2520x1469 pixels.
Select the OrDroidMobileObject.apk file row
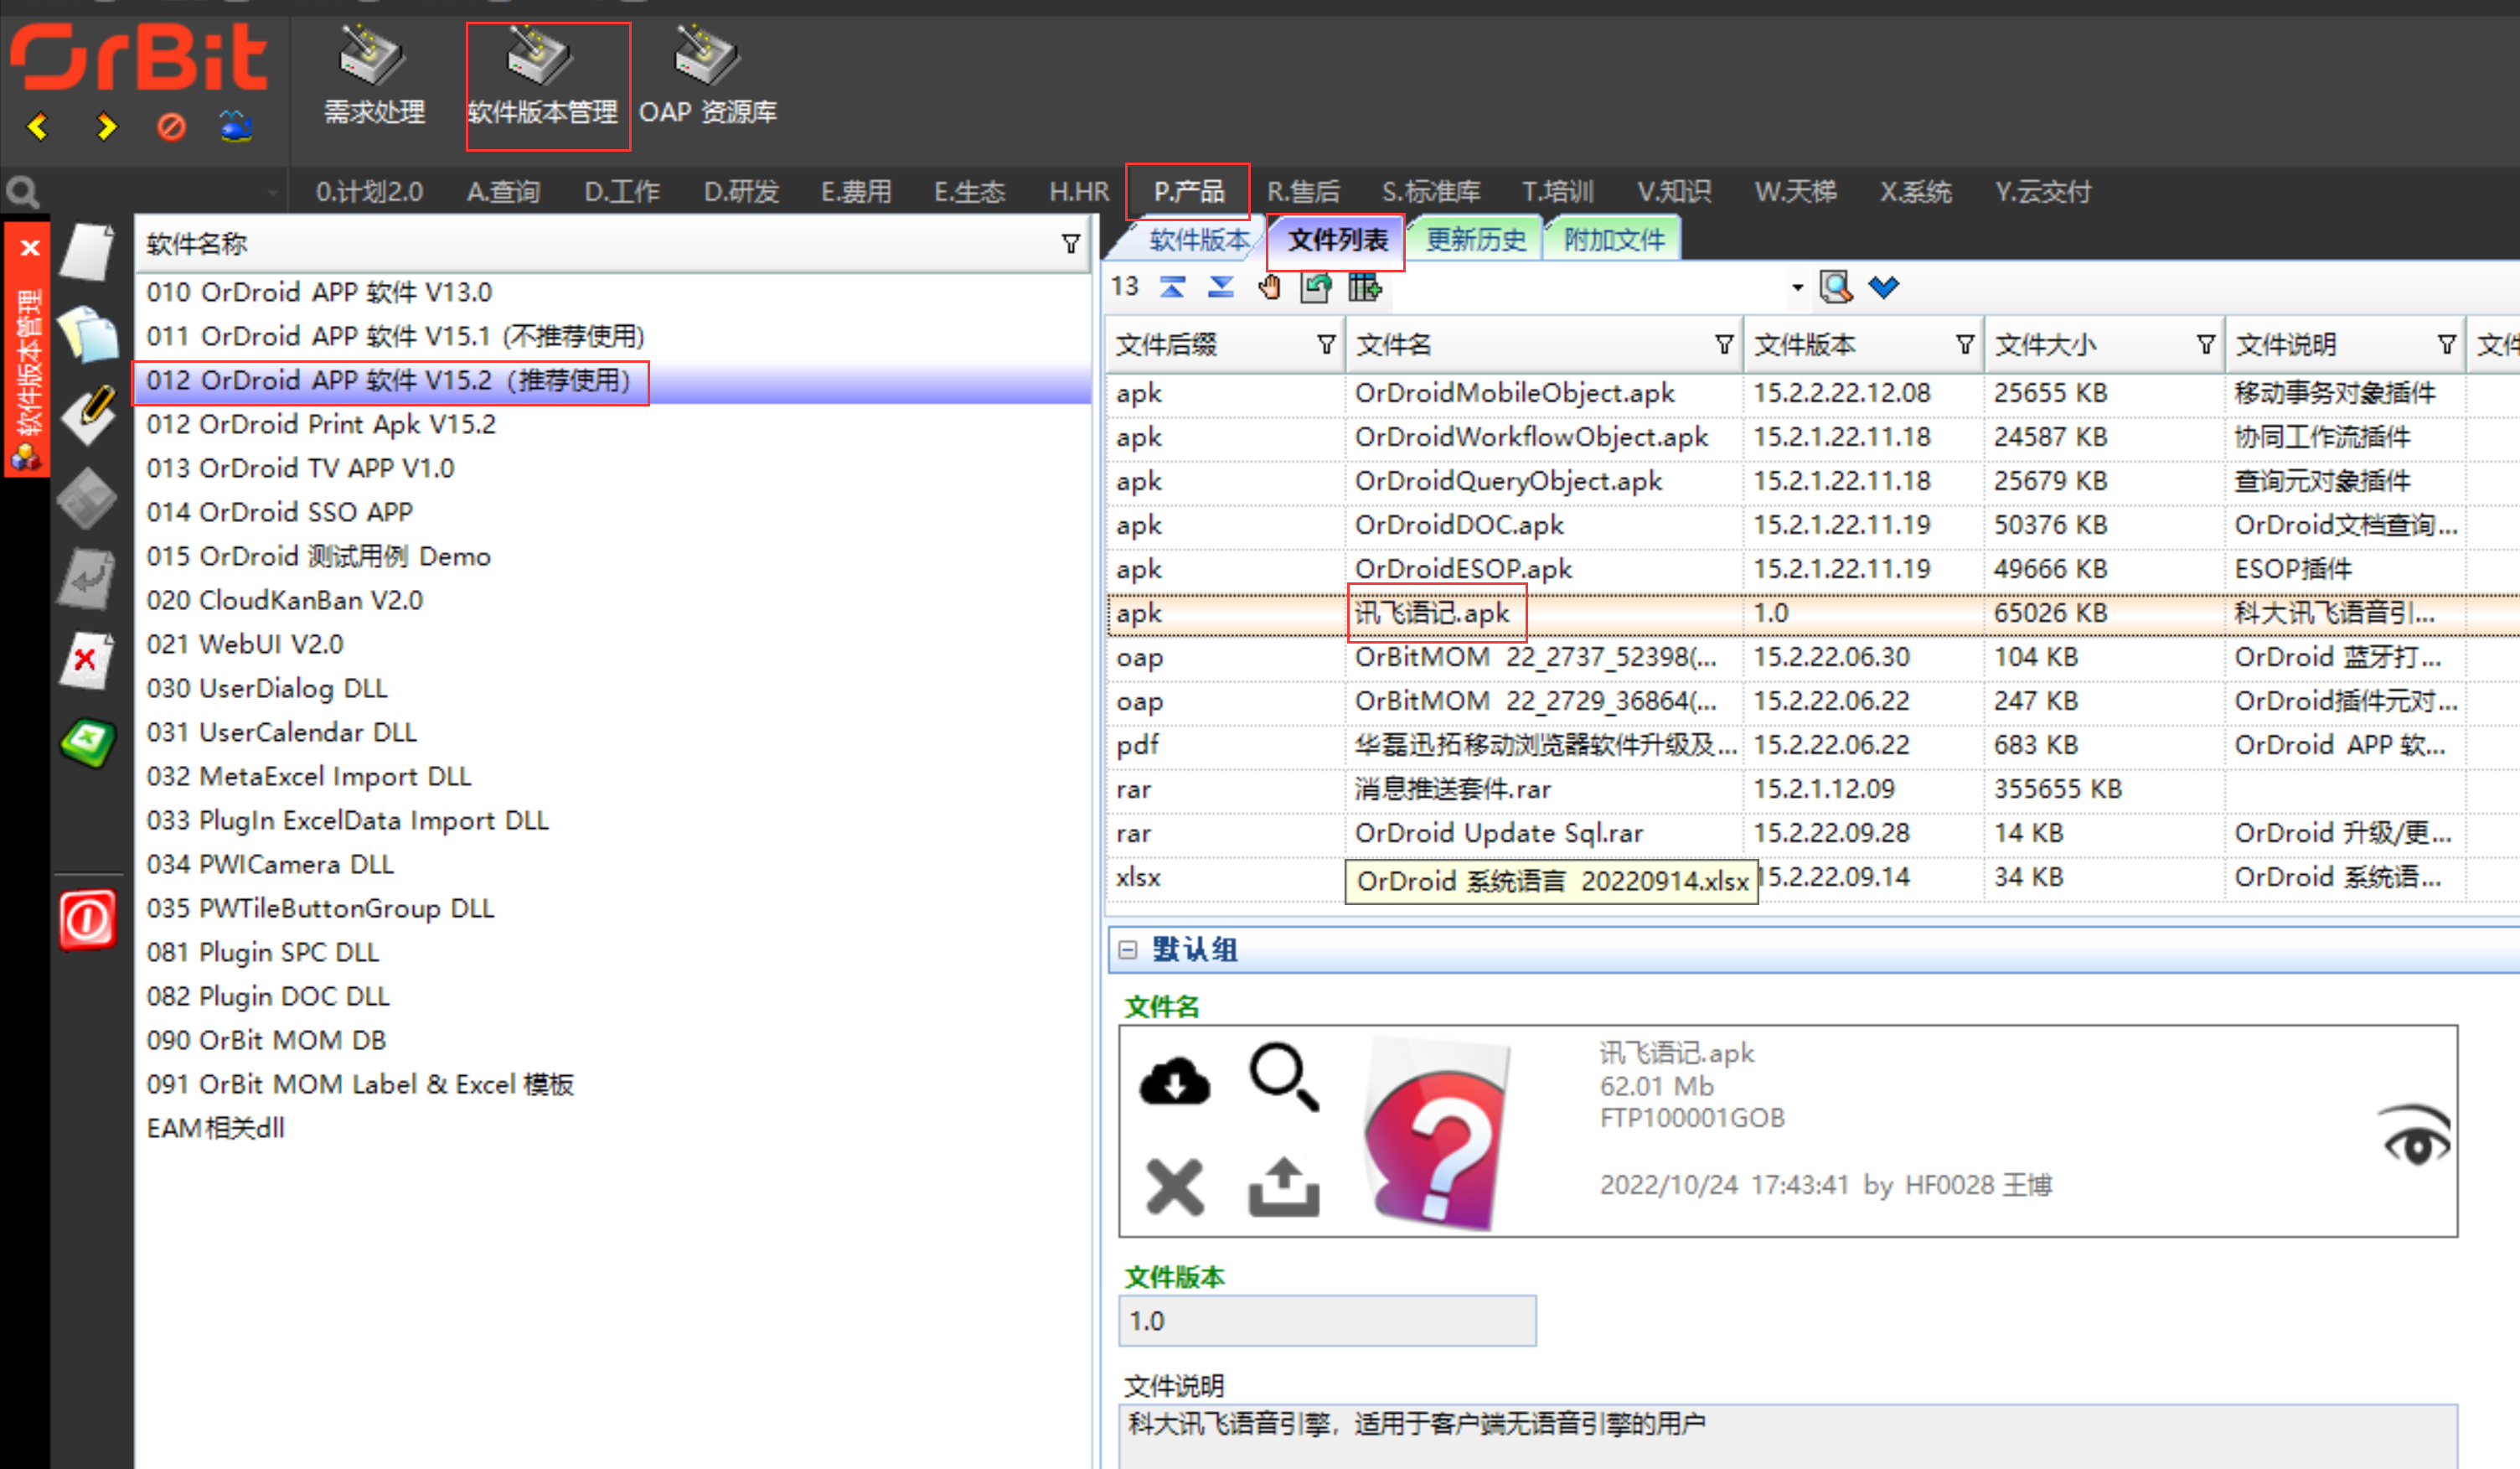(1812, 393)
